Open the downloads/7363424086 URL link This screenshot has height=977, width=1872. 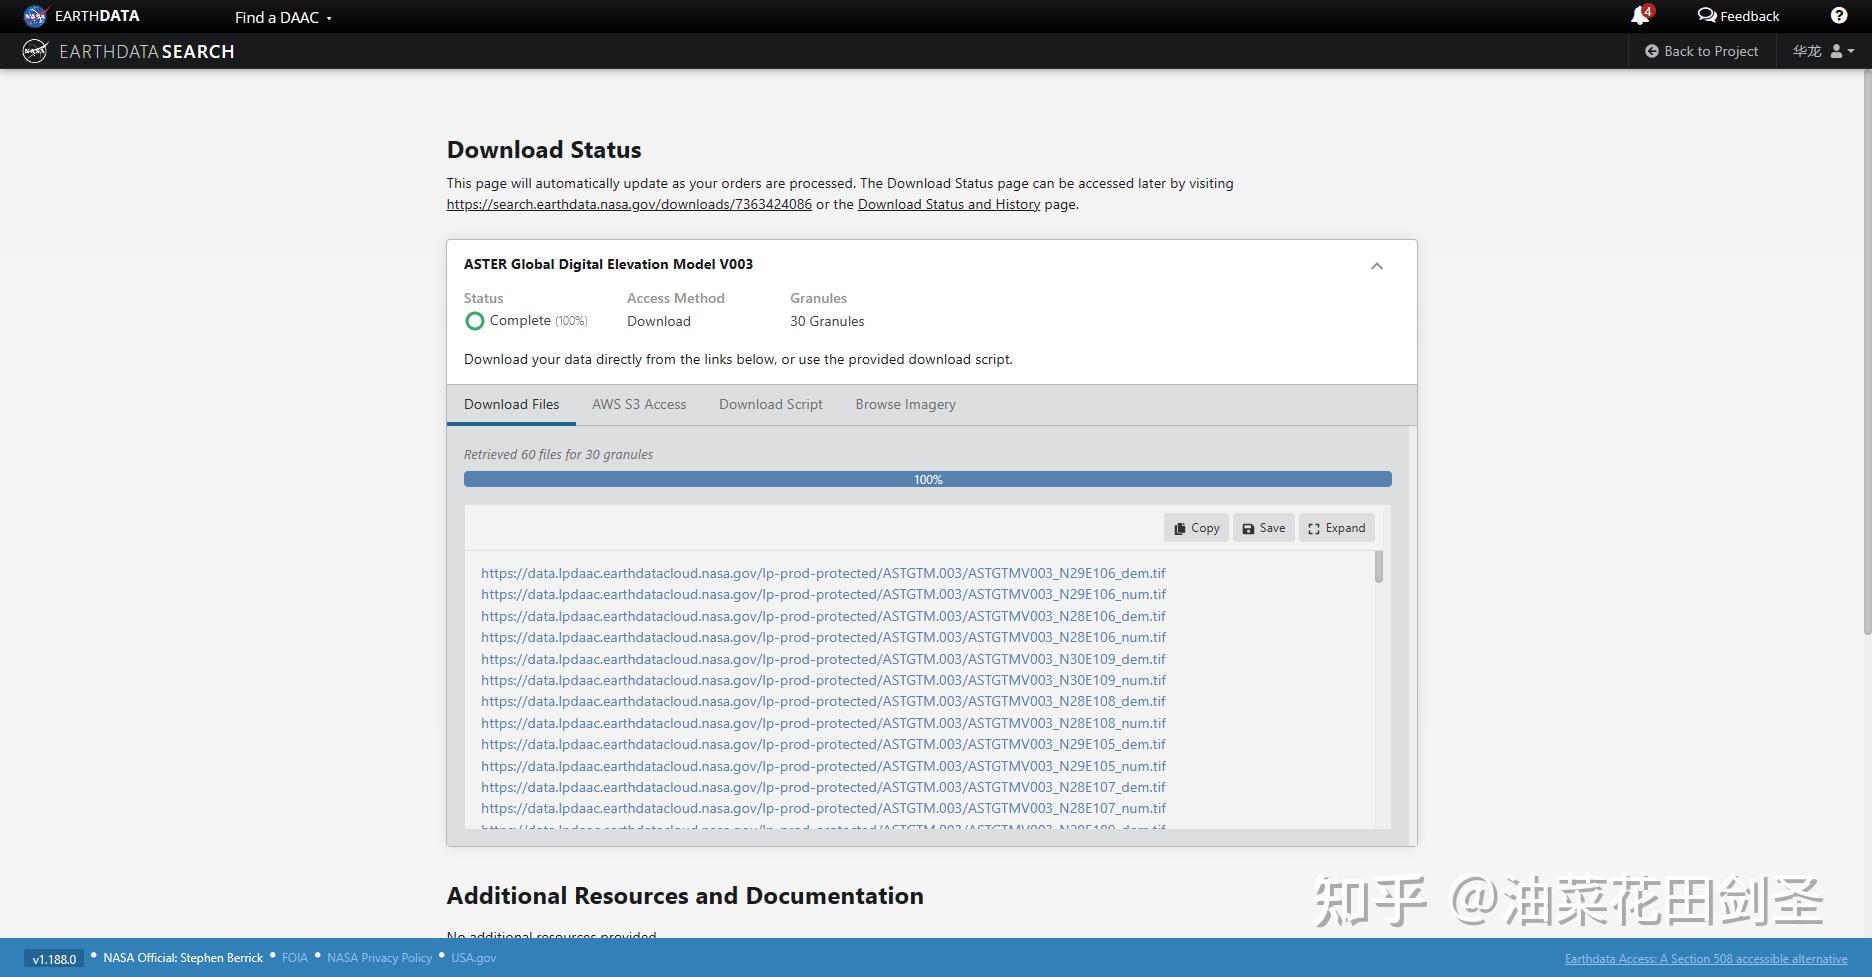point(629,204)
